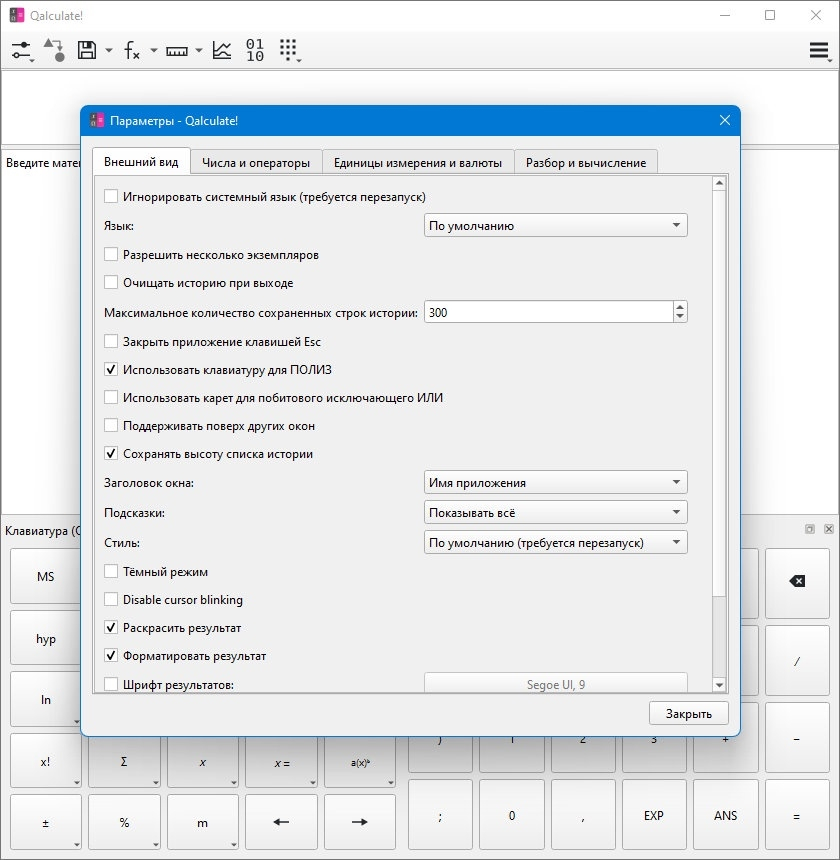Enable Тёмный режим checkbox
The height and width of the screenshot is (860, 840).
click(111, 572)
